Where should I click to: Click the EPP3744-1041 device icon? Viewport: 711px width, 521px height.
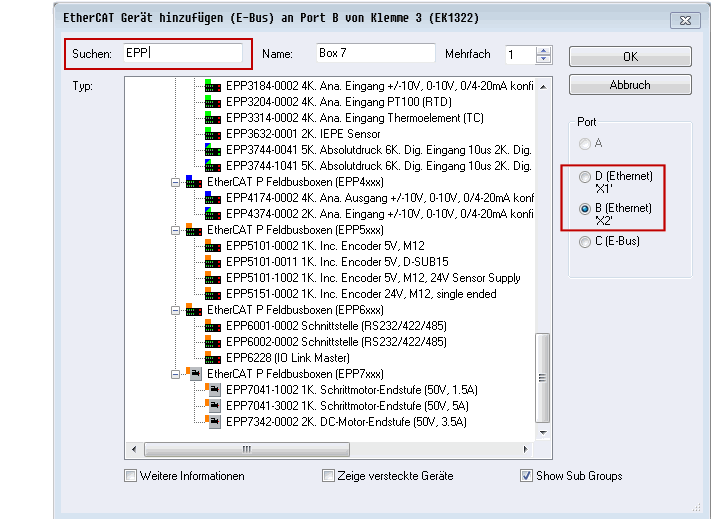pos(213,166)
